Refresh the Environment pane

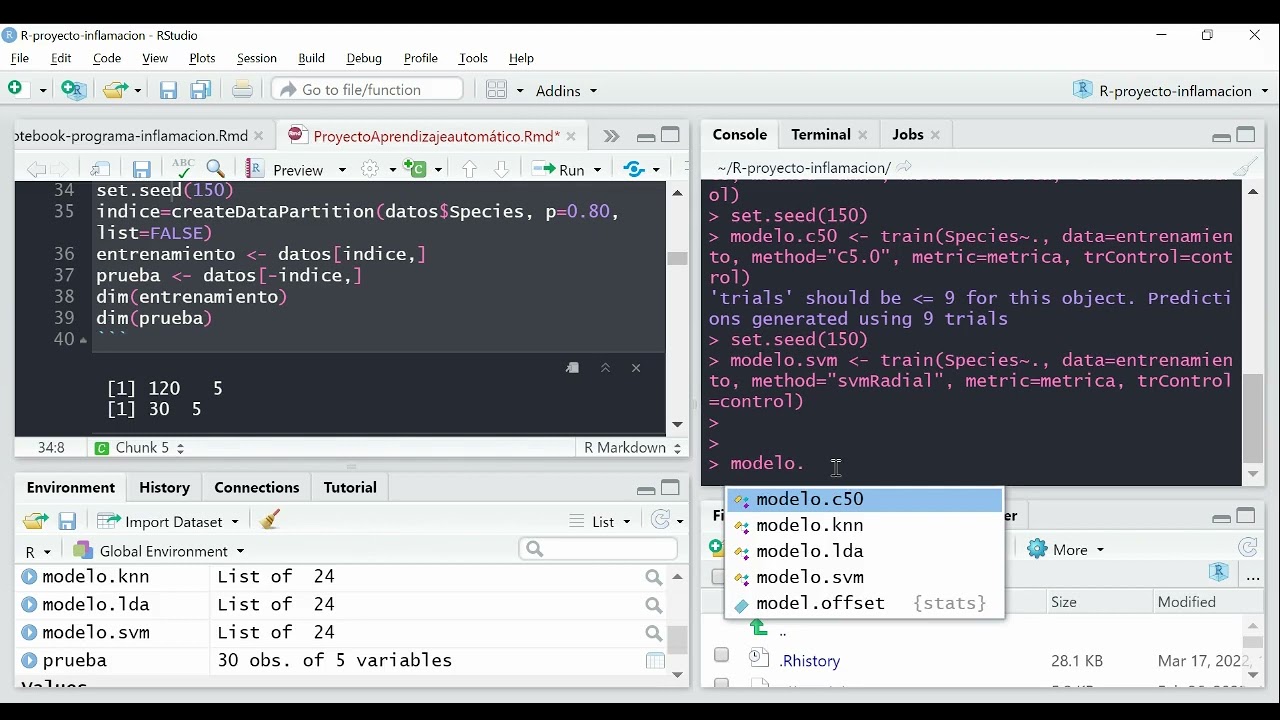pos(660,520)
